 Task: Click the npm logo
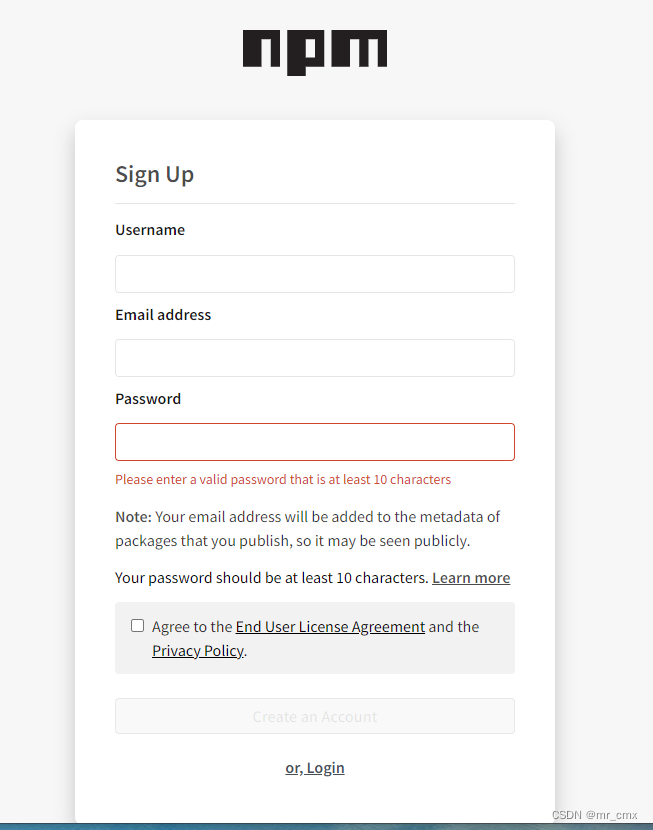(314, 52)
